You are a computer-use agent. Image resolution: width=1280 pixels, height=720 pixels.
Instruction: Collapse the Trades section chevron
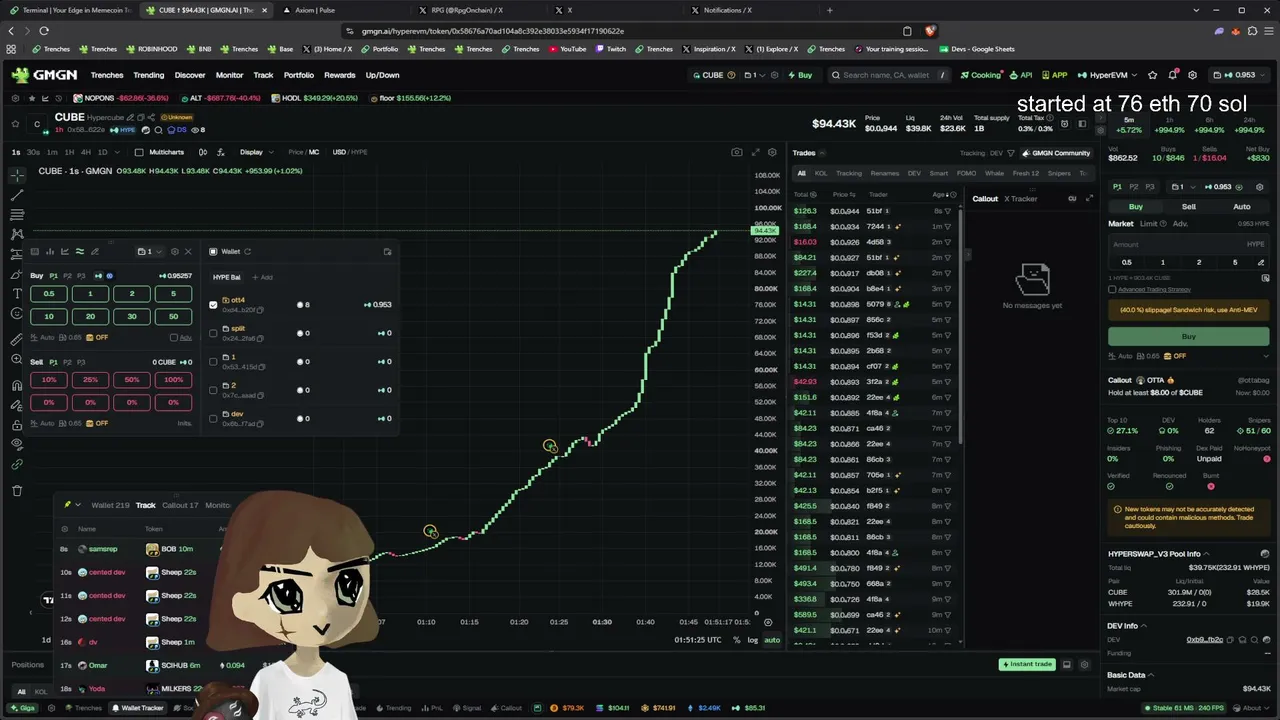click(x=823, y=153)
